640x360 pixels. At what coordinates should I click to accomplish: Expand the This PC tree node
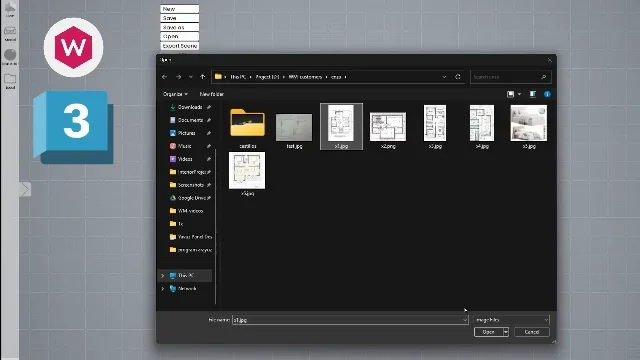163,276
